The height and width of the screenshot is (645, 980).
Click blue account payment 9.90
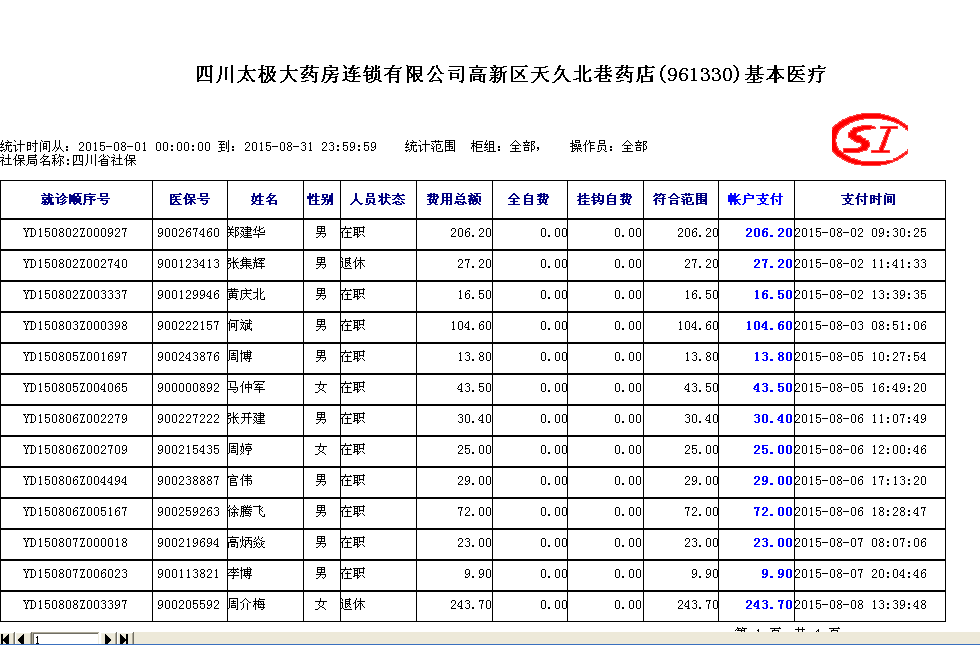point(777,574)
